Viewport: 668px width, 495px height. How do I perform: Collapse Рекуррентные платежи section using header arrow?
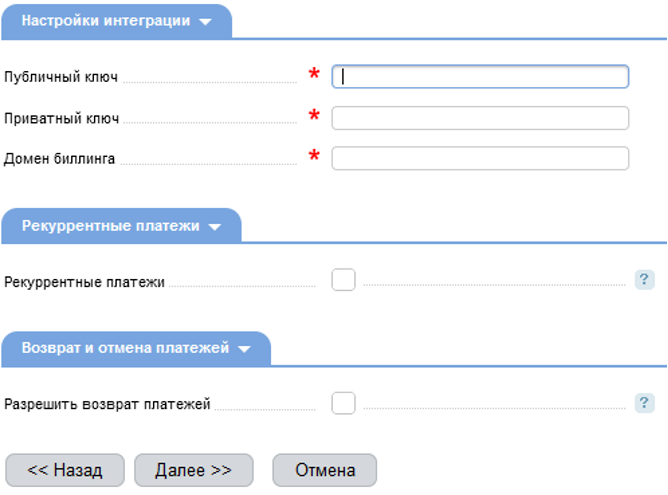(215, 227)
